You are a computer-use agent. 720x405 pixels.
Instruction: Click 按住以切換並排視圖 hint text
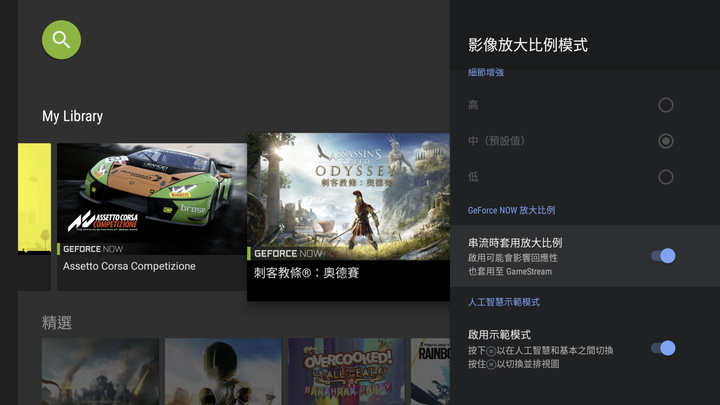pyautogui.click(x=513, y=364)
